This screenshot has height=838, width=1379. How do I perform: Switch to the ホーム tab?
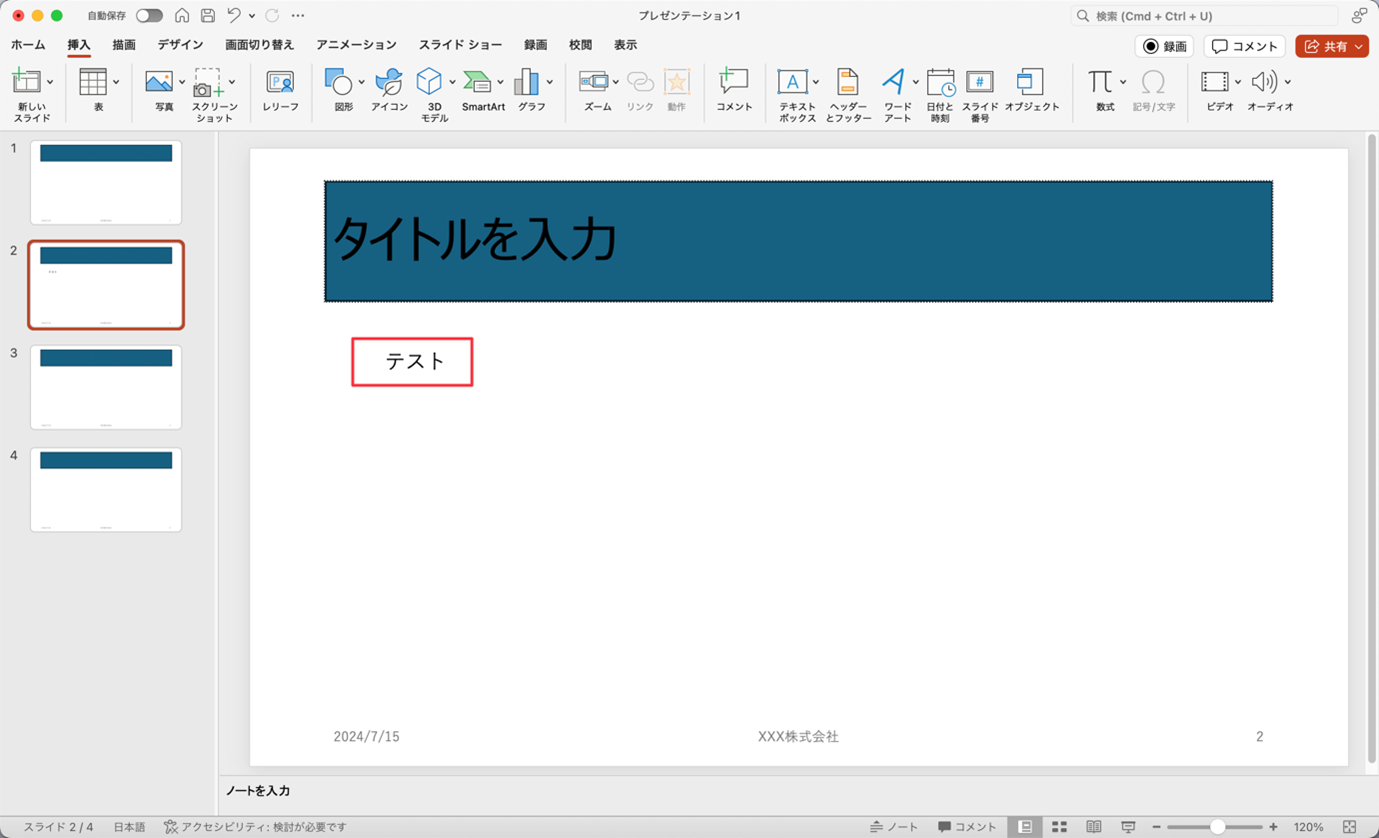click(x=28, y=45)
